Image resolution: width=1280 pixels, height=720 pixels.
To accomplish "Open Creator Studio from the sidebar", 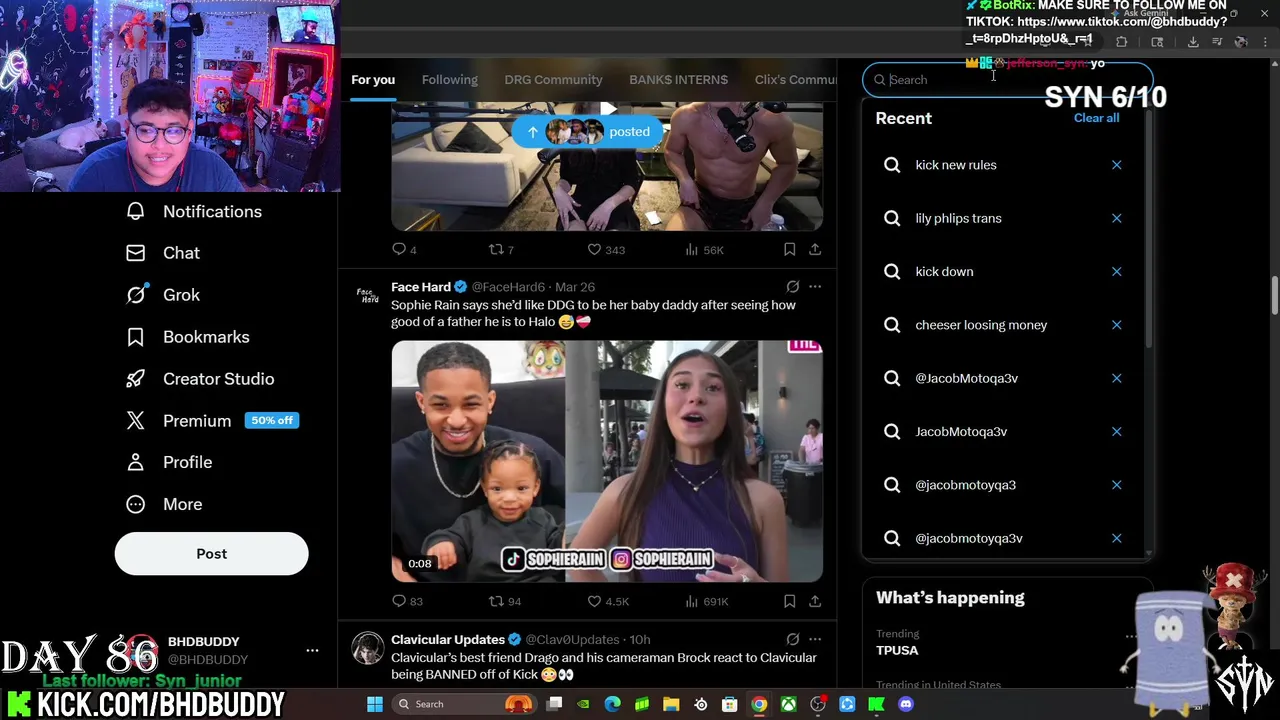I will (200, 379).
